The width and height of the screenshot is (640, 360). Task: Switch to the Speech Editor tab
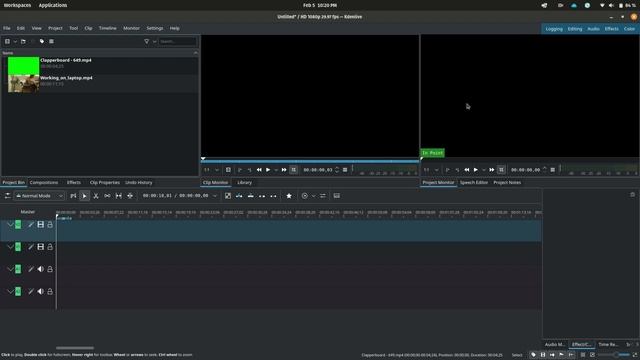click(474, 182)
